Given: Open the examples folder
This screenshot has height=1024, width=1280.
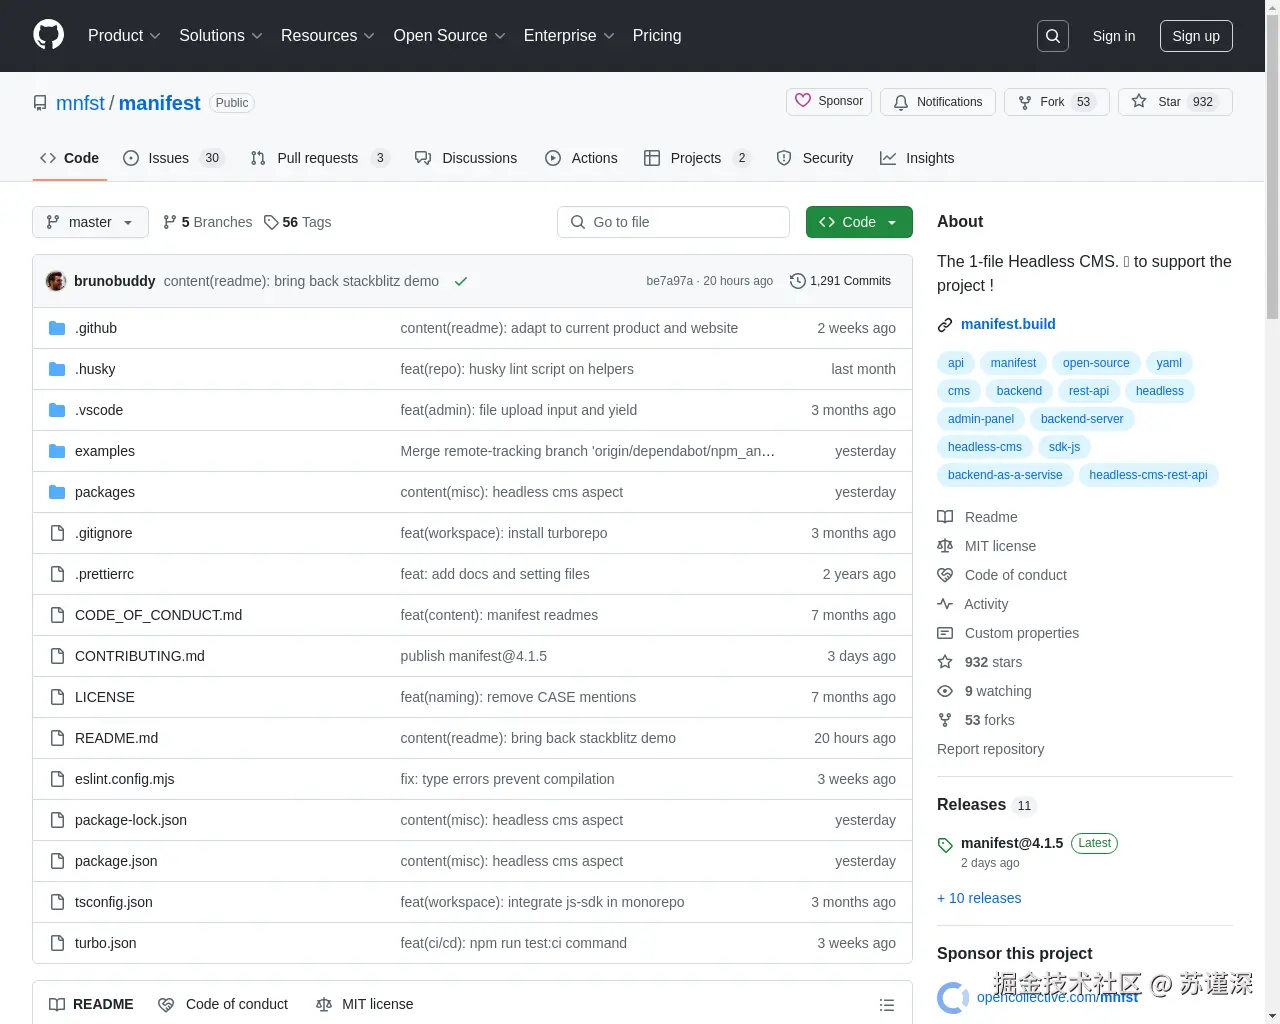Looking at the screenshot, I should point(105,451).
